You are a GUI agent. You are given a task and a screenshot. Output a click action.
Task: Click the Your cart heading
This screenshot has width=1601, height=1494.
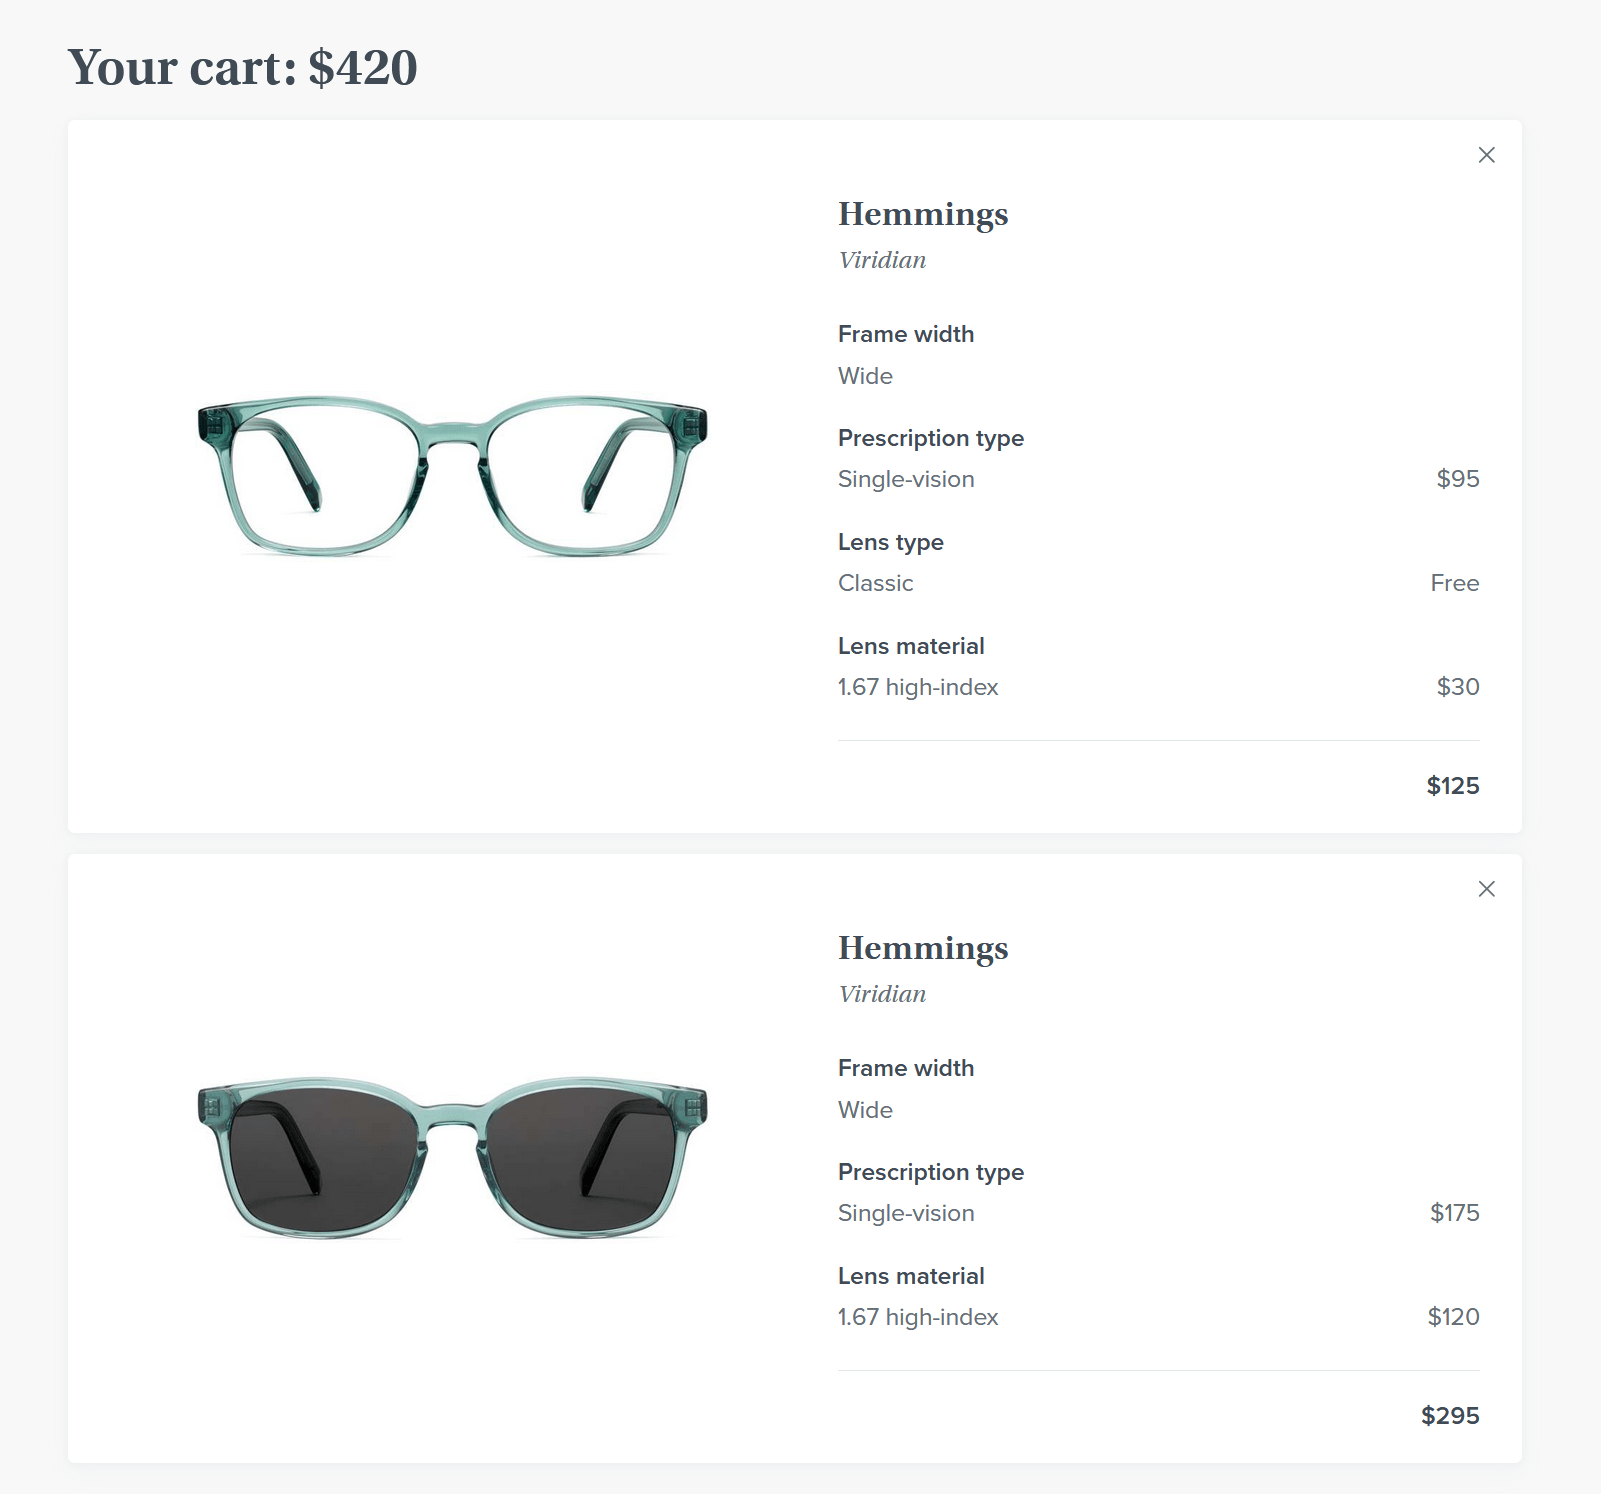(x=243, y=67)
